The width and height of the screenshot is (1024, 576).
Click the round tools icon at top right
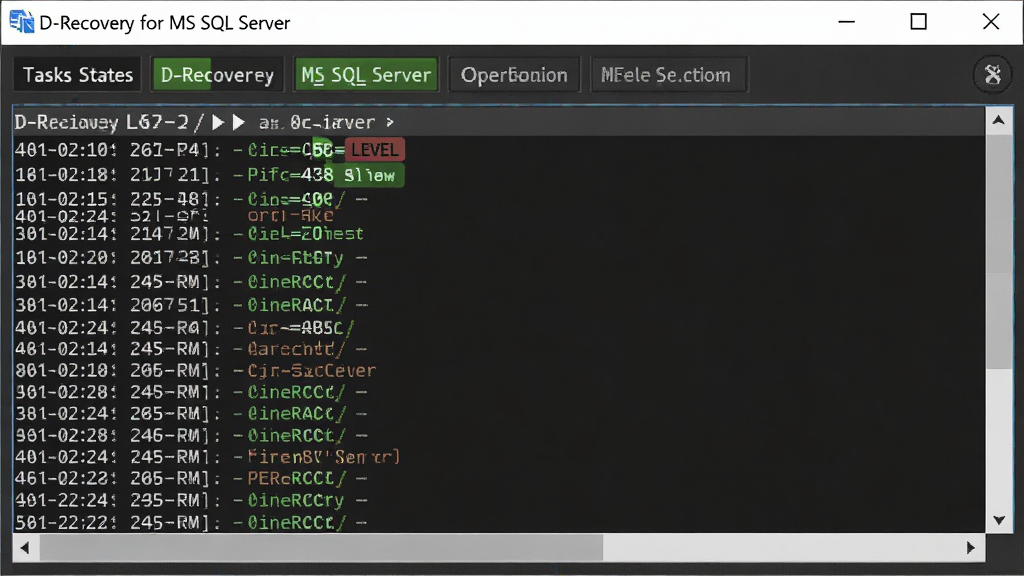tap(993, 74)
